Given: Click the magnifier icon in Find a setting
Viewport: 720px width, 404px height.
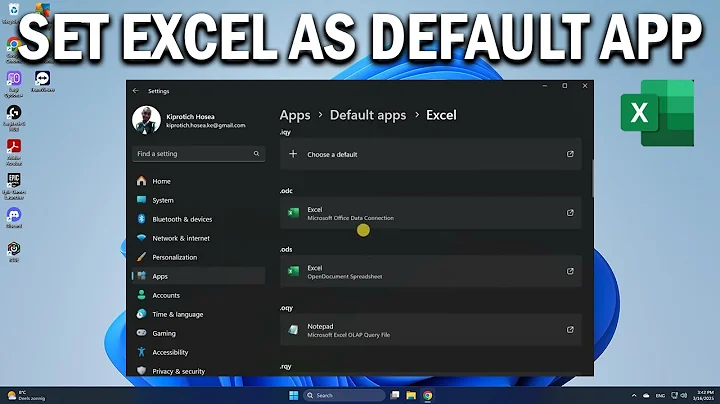Looking at the screenshot, I should 256,154.
